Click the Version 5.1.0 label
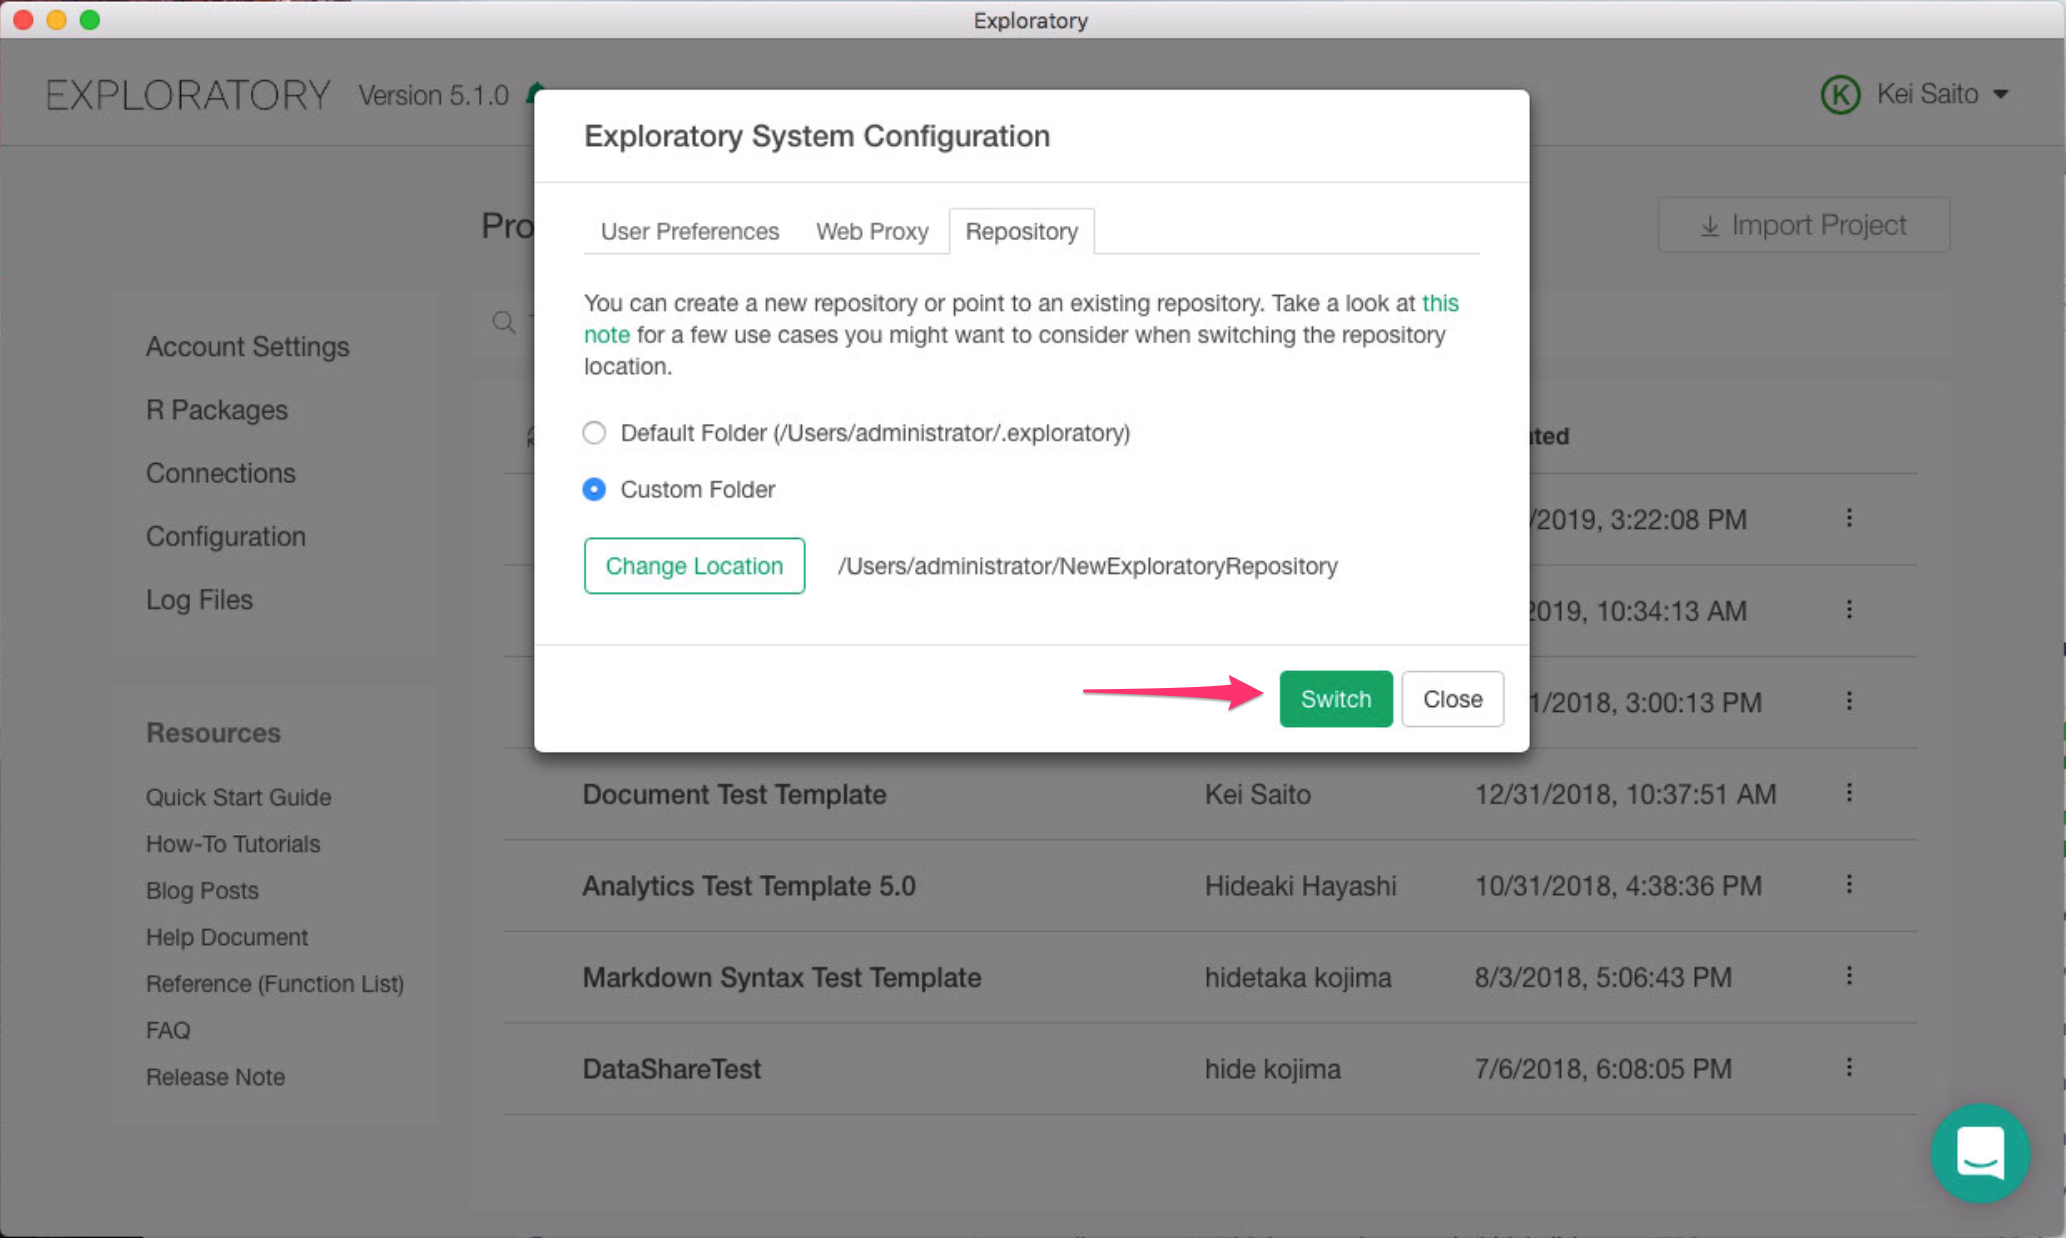 [434, 95]
